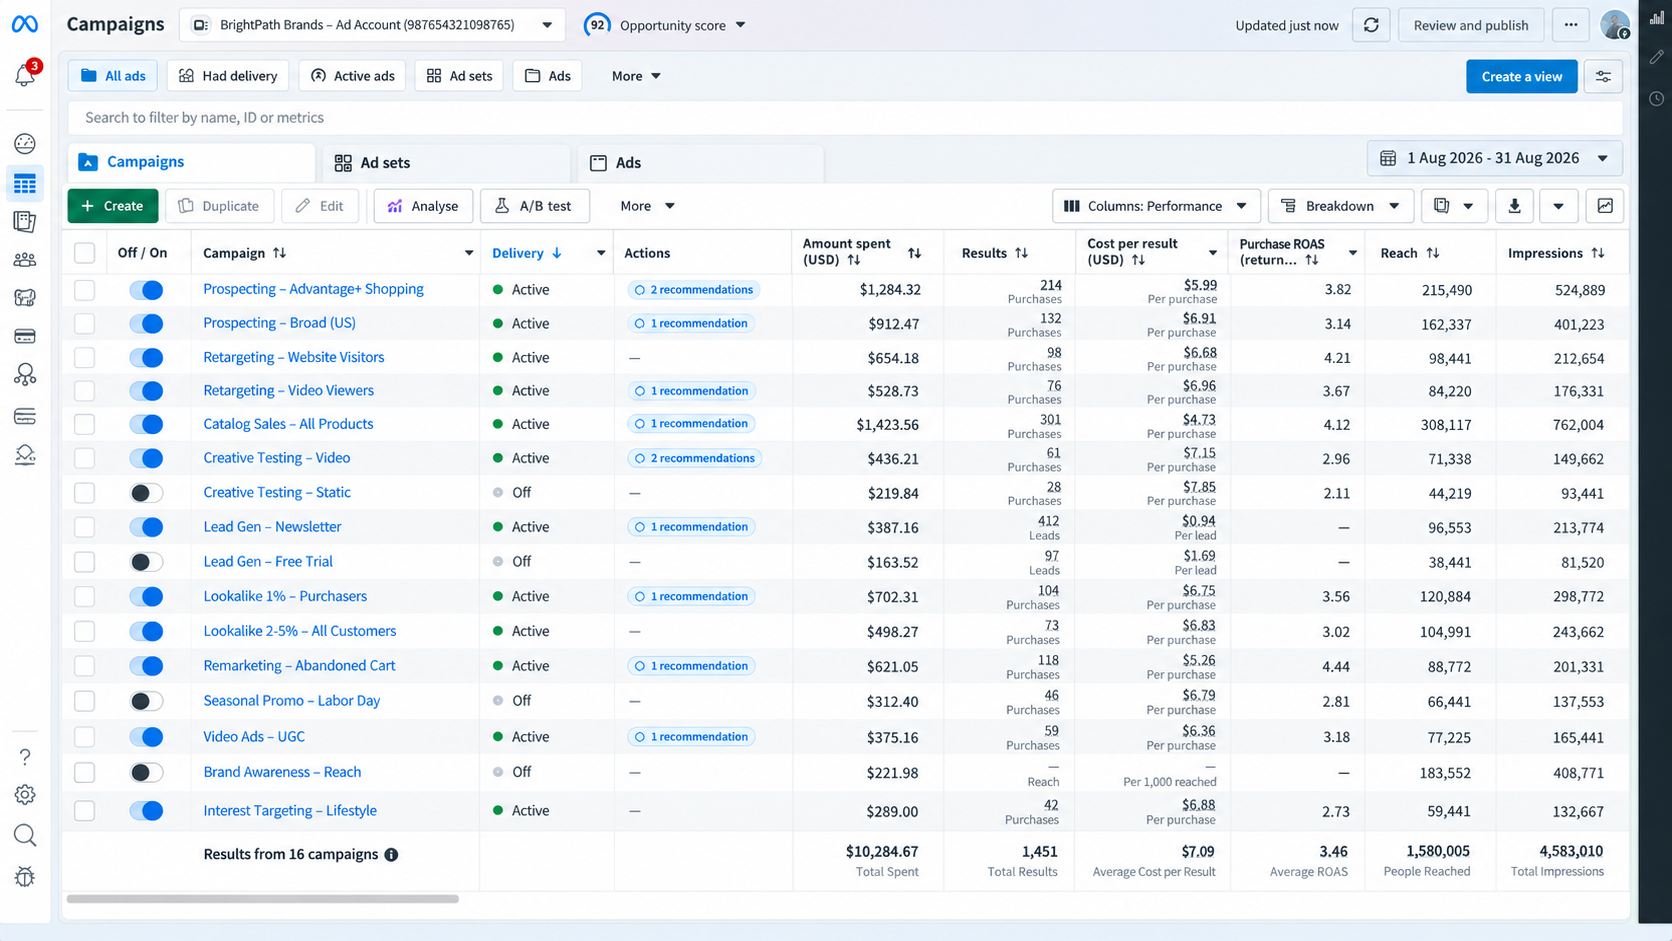Open settings gear in left sidebar
The height and width of the screenshot is (941, 1672).
(25, 795)
